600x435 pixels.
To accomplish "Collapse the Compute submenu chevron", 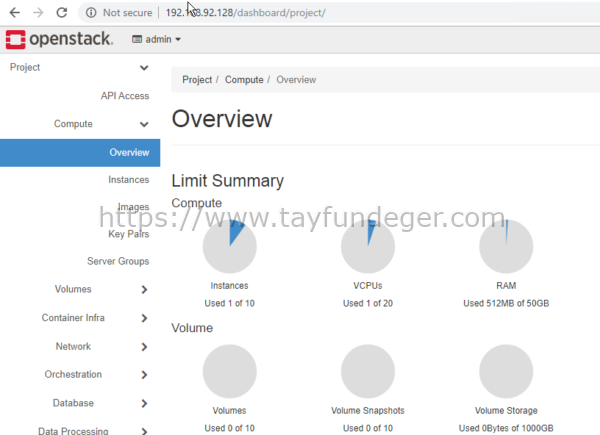I will click(144, 124).
